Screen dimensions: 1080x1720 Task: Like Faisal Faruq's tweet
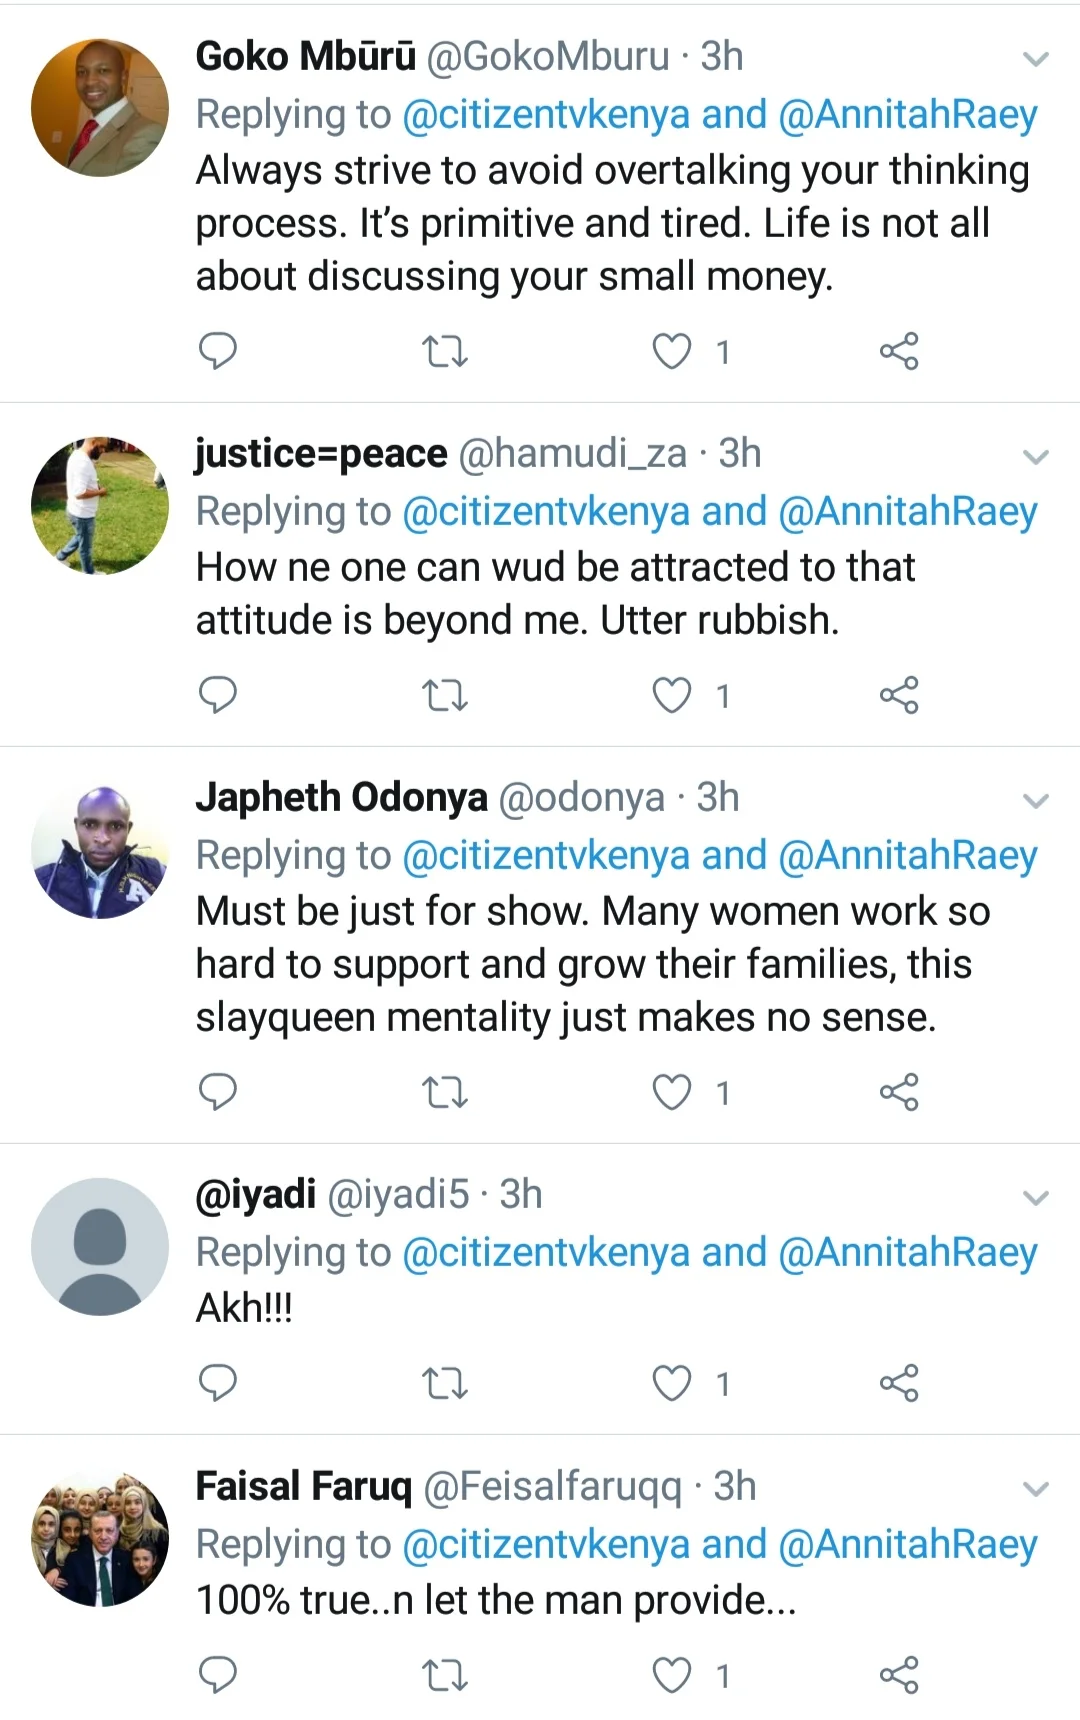click(x=672, y=1674)
